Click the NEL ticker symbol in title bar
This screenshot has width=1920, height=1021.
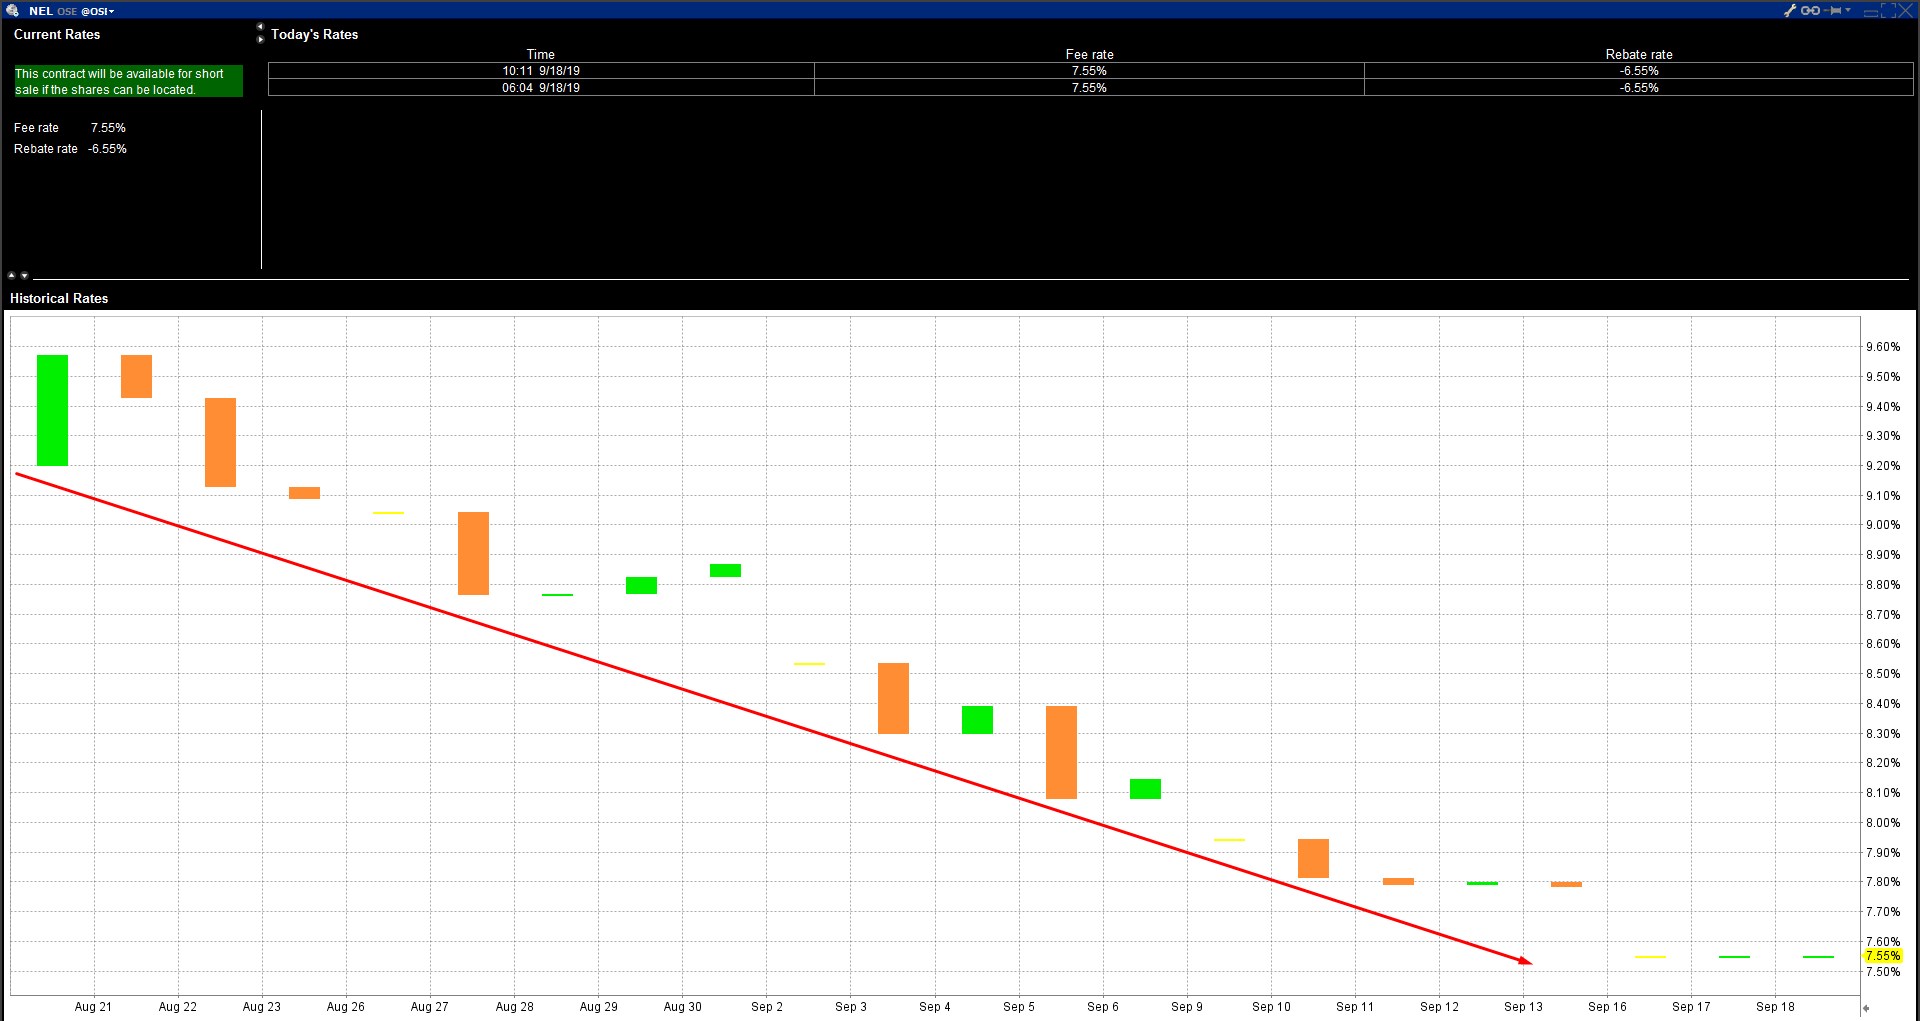click(x=41, y=11)
